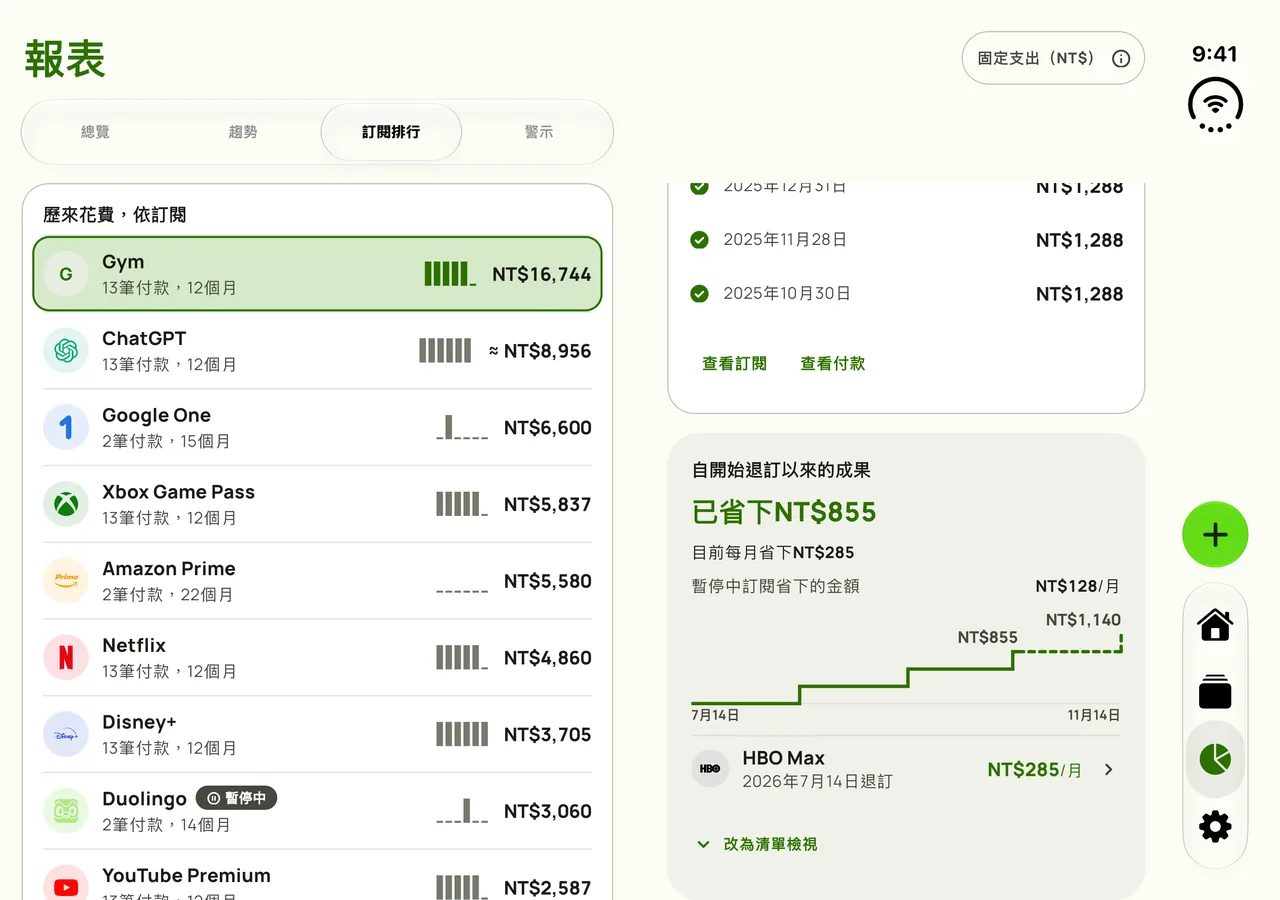Click the checkmark for 2025年10月30日 payment
The height and width of the screenshot is (900, 1280).
click(x=700, y=294)
